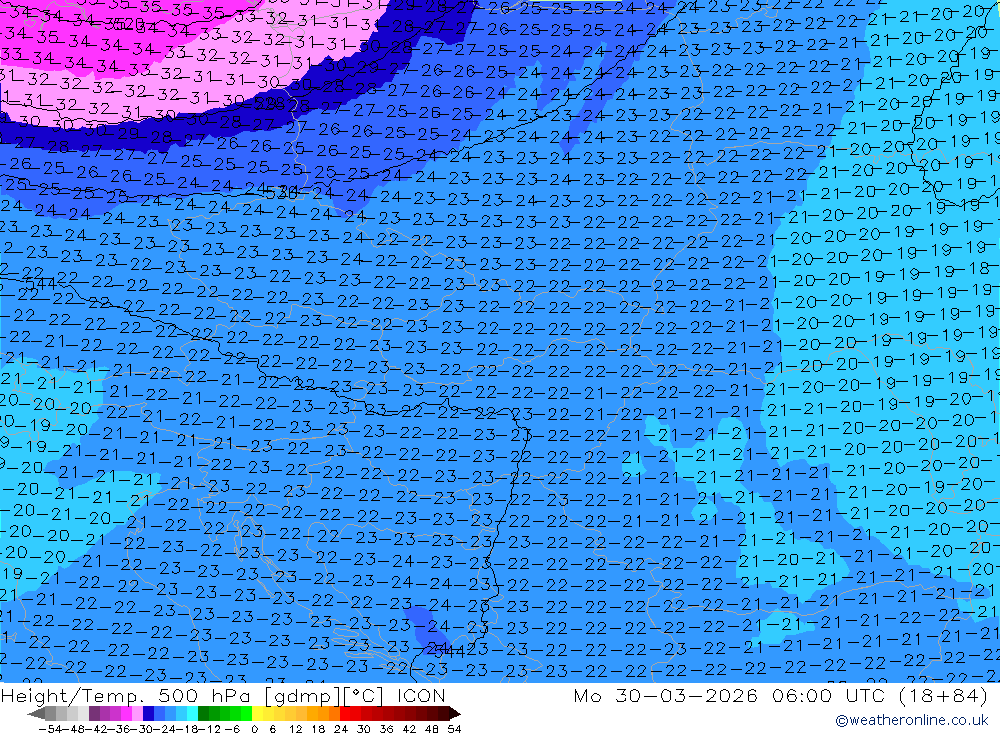Click the gray left arrow cap of color scale

(x=36, y=714)
